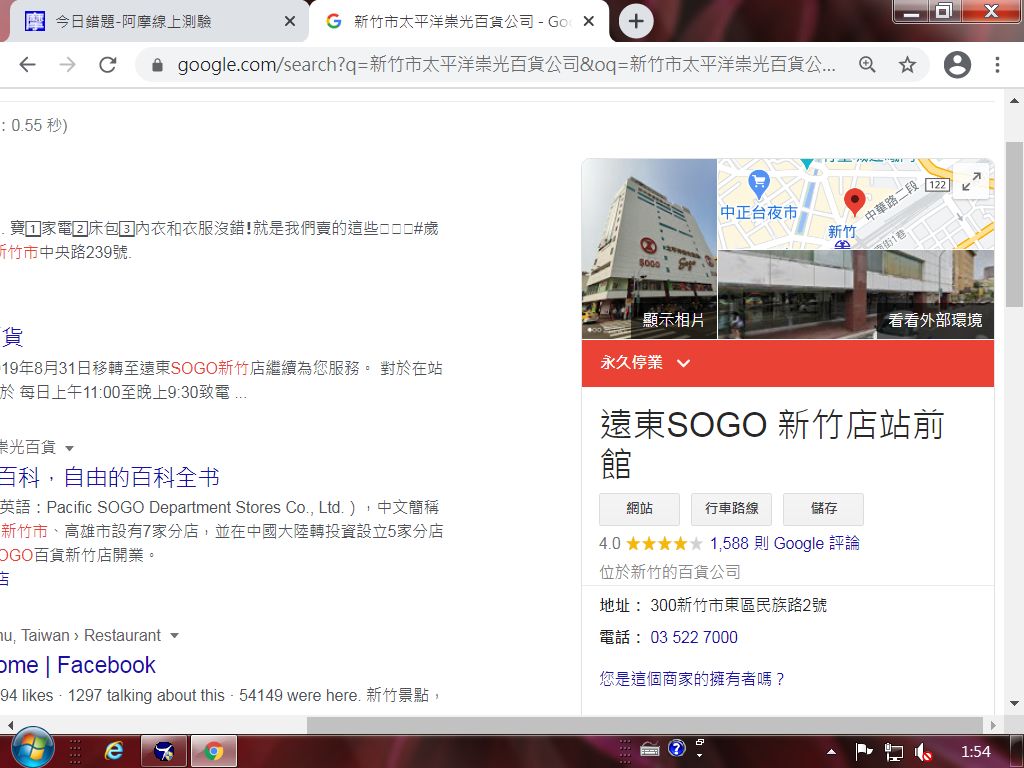Open dropdown arrow beside Restaurant breadcrumb
The width and height of the screenshot is (1024, 768).
[x=175, y=636]
